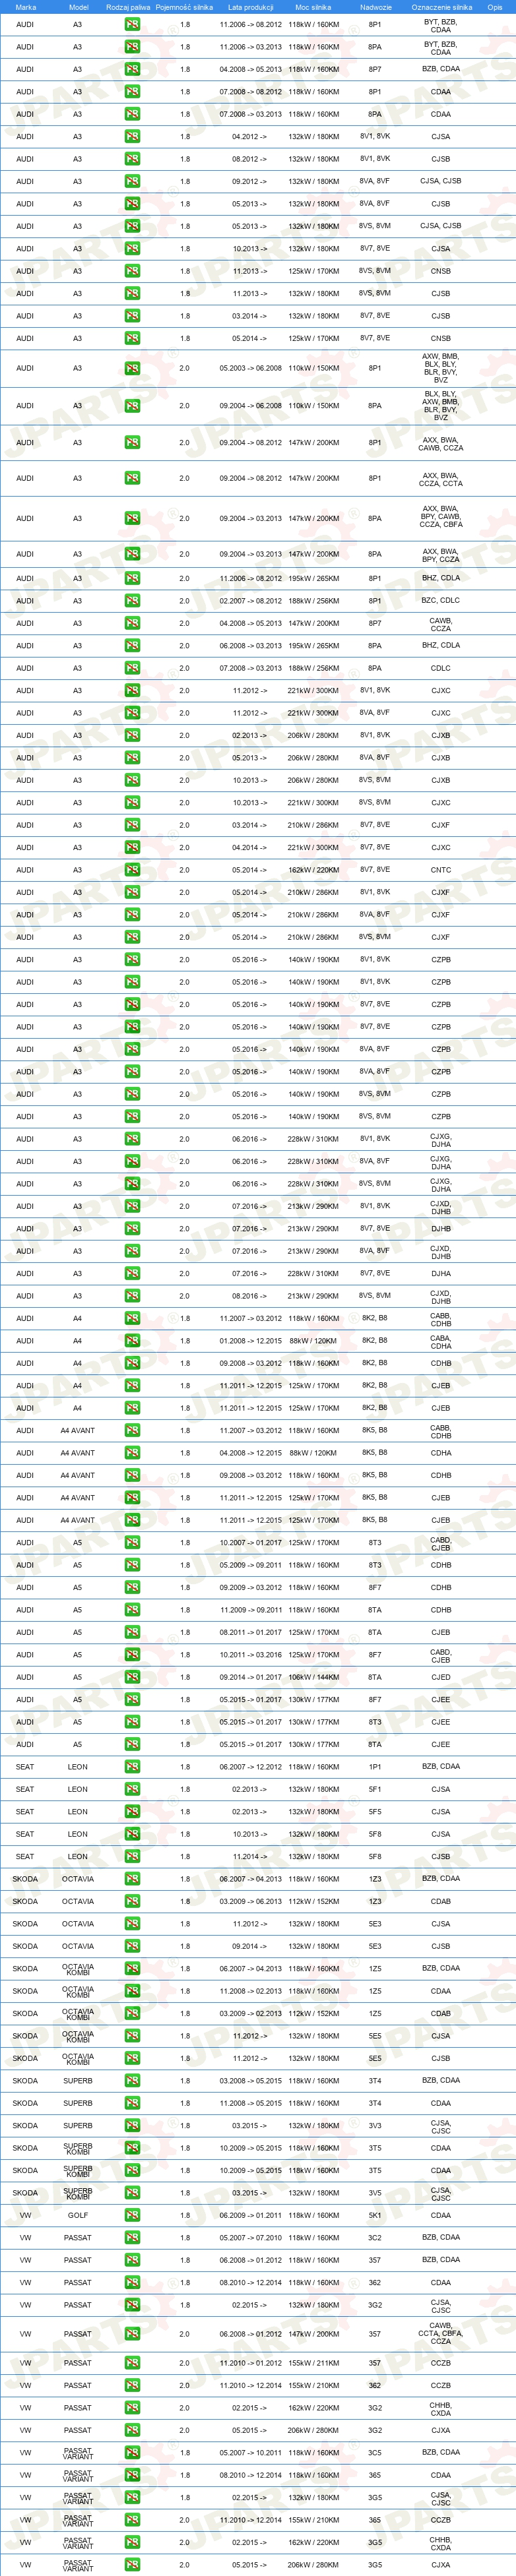Click the "Nadwozie" column header

click(375, 7)
